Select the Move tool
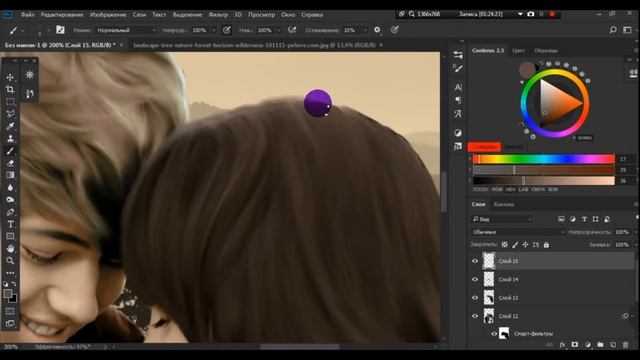This screenshot has height=360, width=640. (x=10, y=77)
